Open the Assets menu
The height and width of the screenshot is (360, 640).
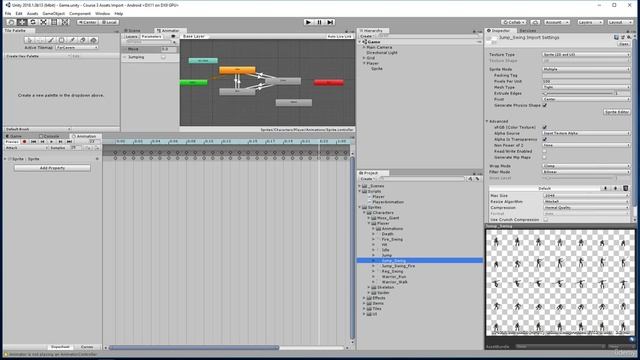coord(32,13)
